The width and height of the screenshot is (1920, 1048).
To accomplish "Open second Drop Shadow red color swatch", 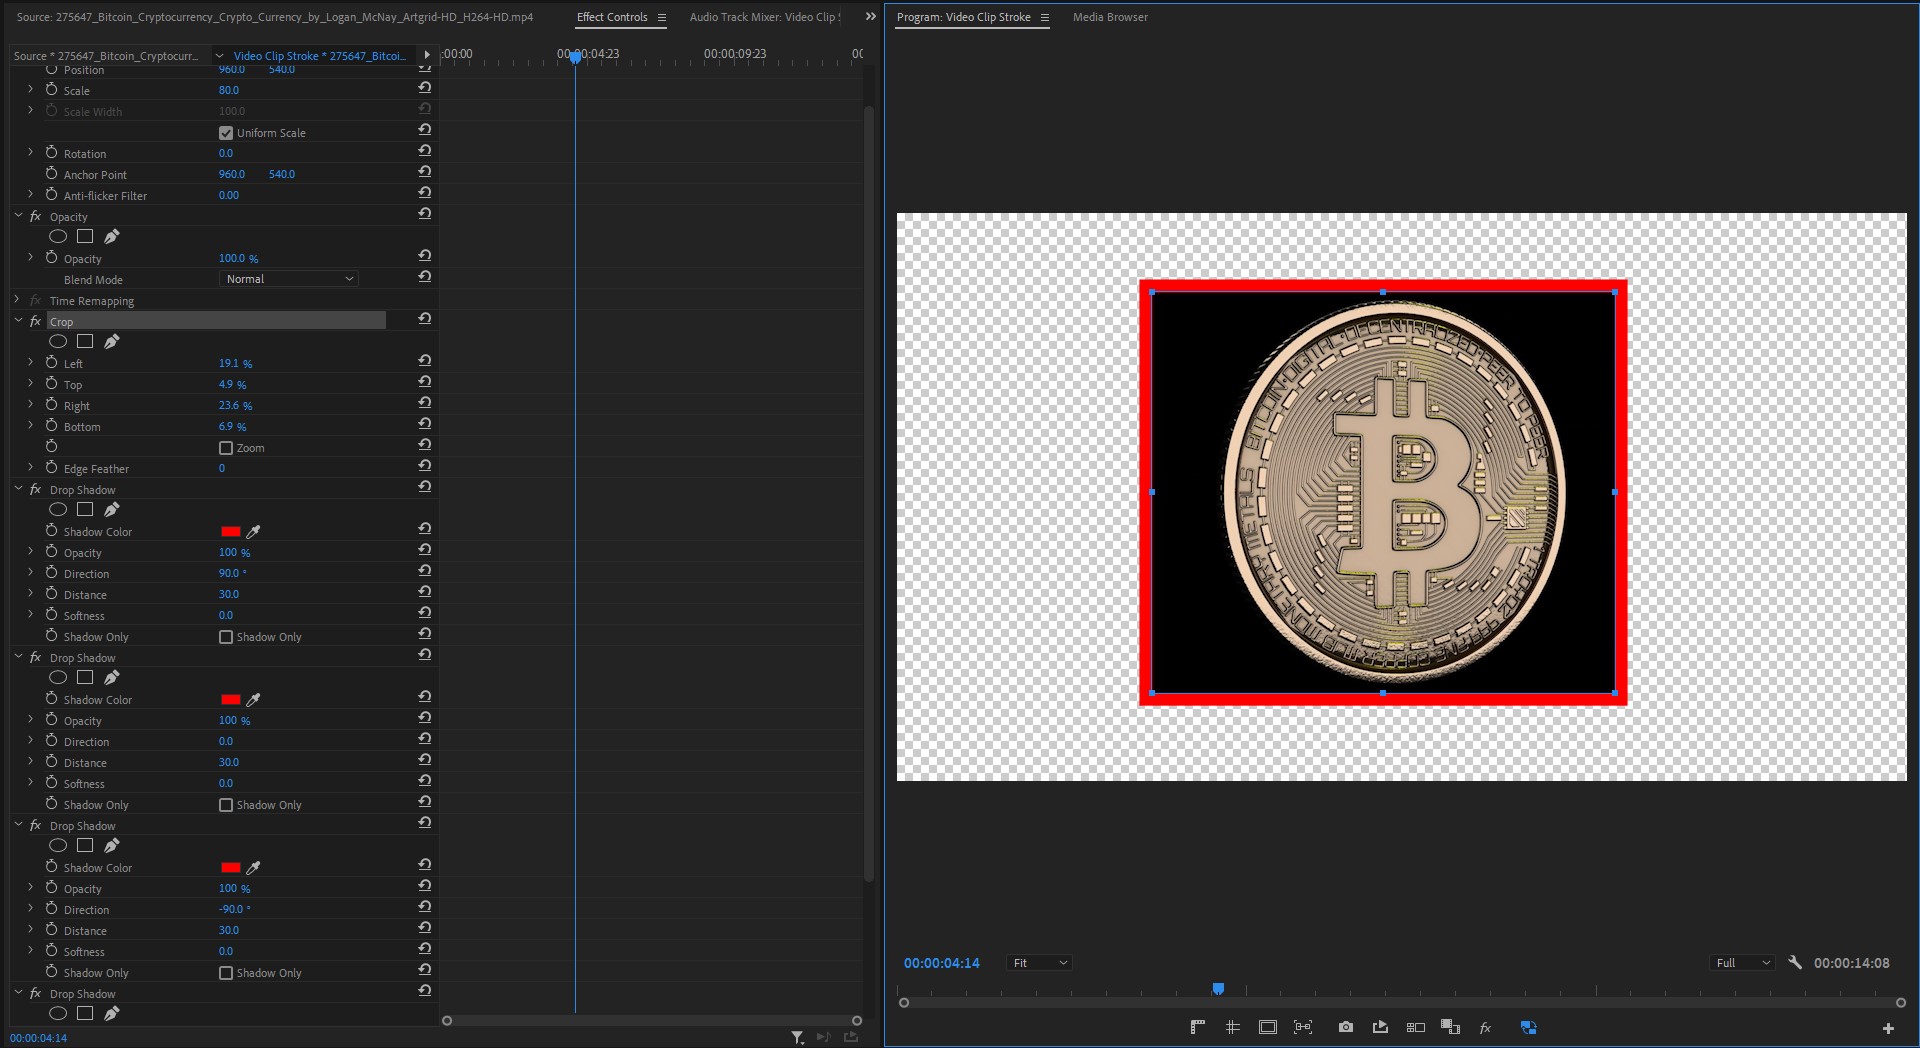I will point(230,700).
